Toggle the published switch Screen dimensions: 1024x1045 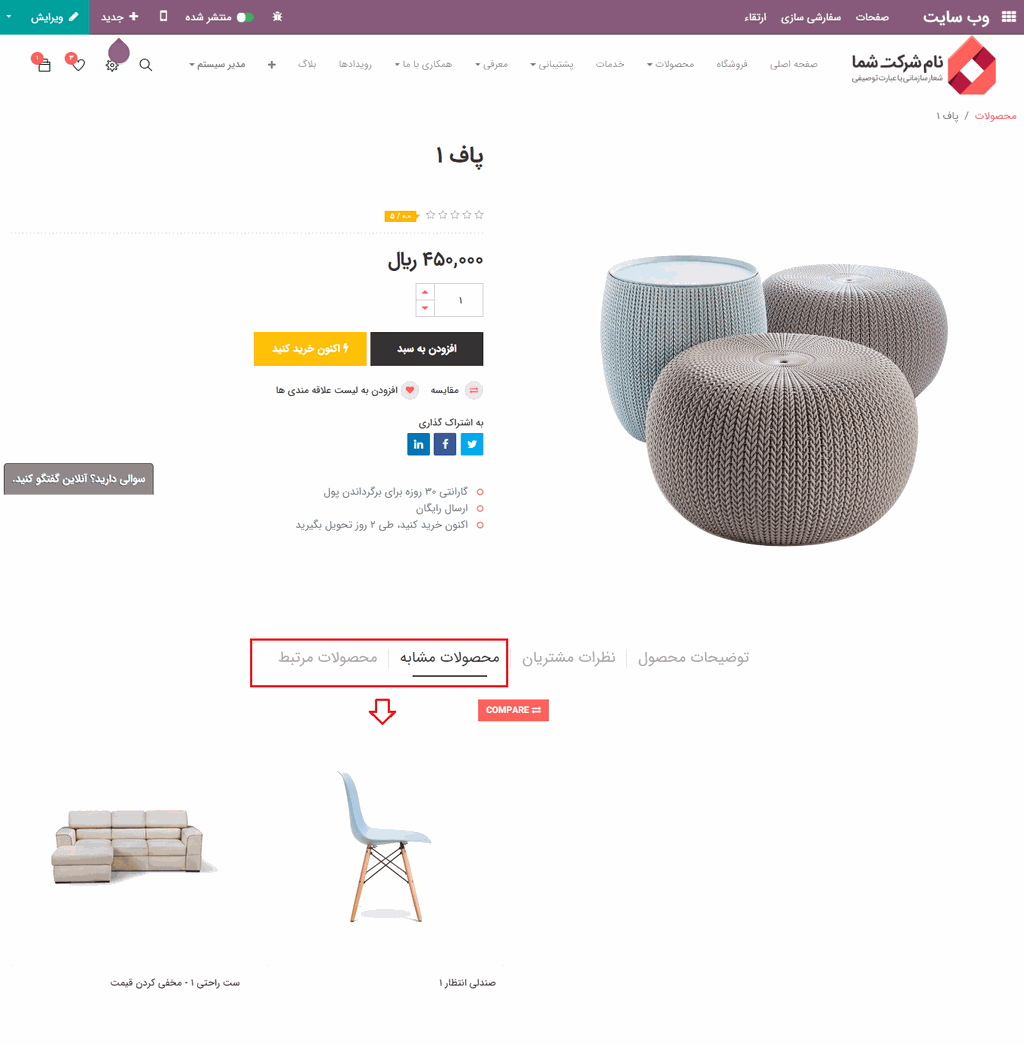245,17
